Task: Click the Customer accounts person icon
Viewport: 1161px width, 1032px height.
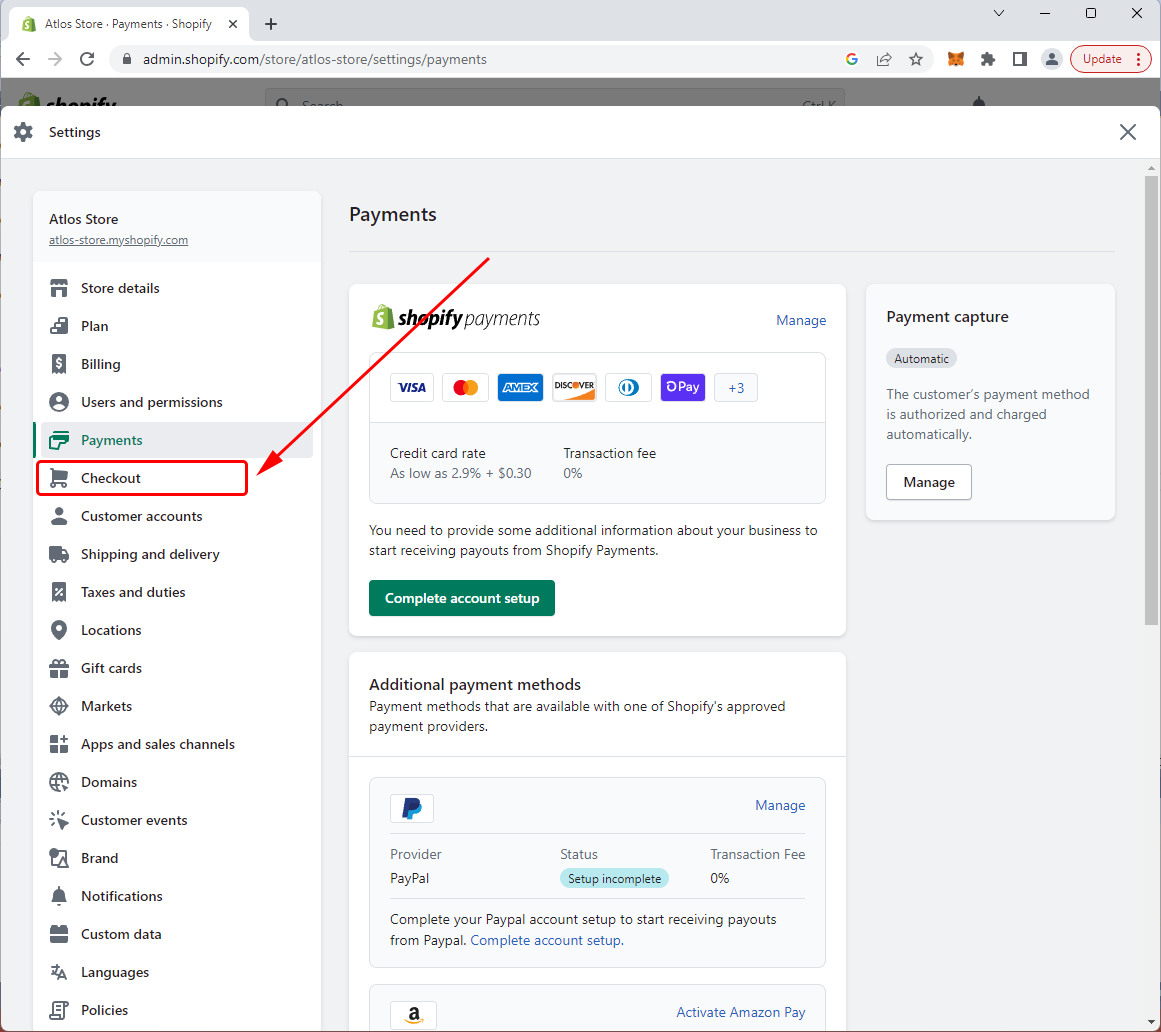Action: point(58,516)
